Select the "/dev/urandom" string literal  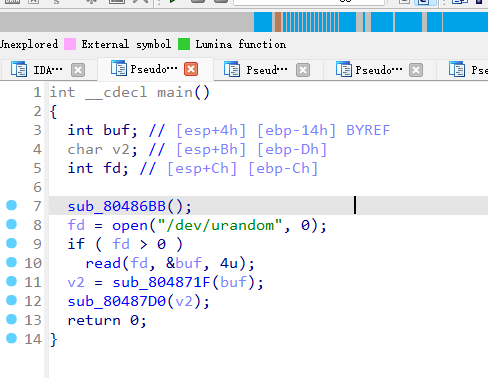coord(220,226)
